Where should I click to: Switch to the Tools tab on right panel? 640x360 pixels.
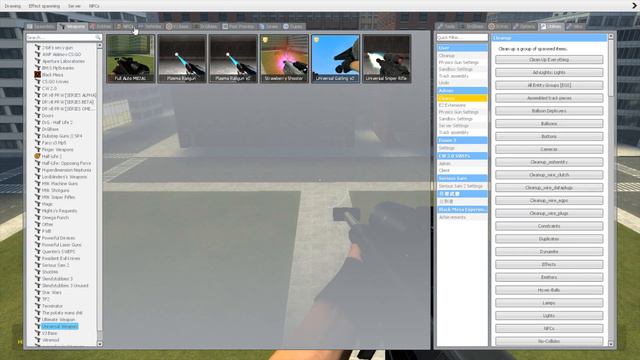click(x=446, y=27)
